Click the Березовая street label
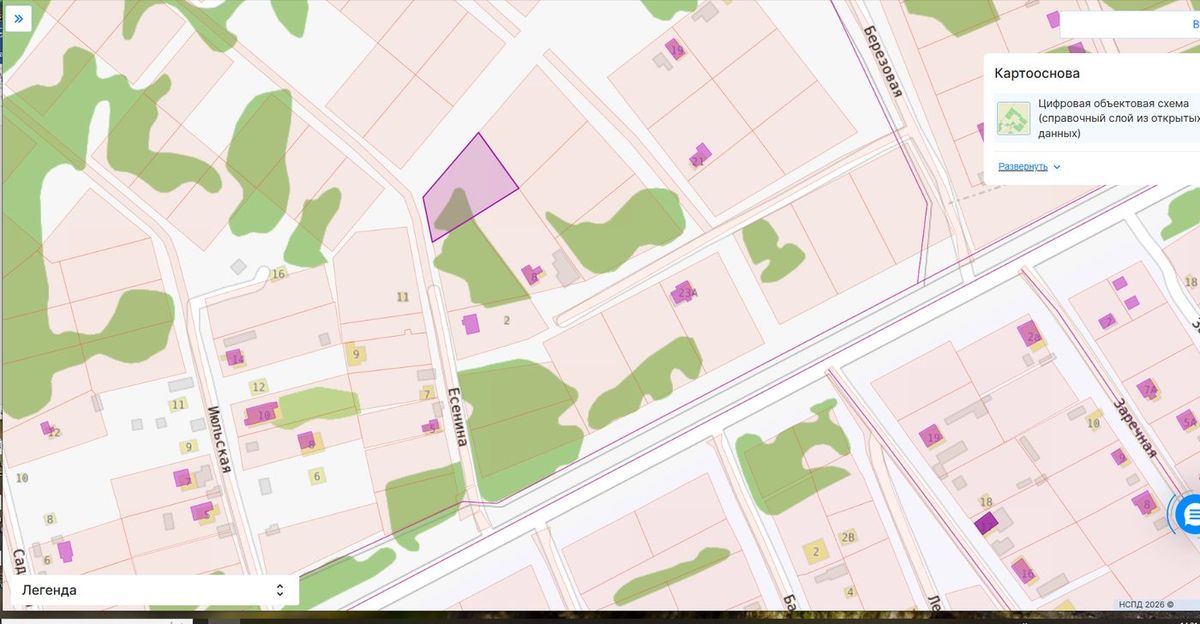Screen dimensions: 1200x624 (x=884, y=62)
